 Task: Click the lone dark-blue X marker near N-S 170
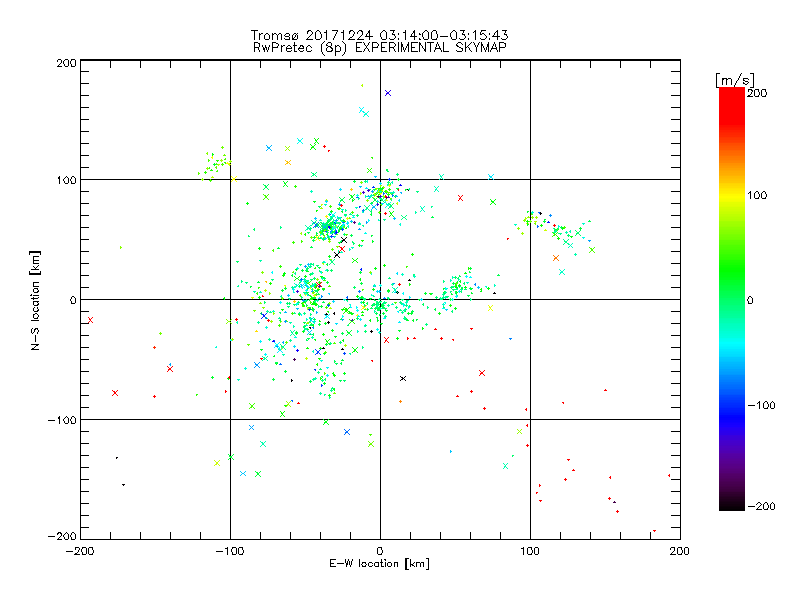pyautogui.click(x=388, y=93)
